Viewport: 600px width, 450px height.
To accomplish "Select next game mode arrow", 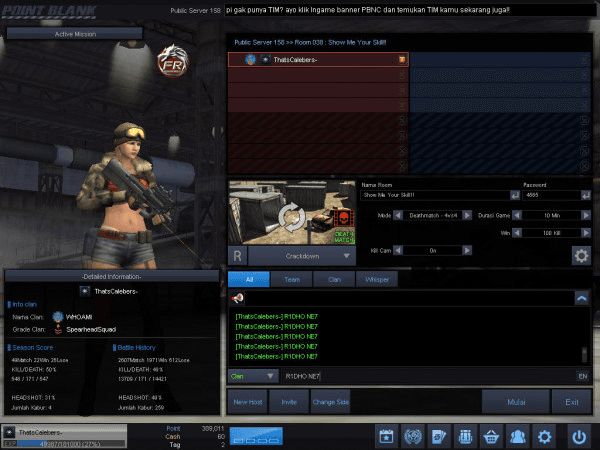I will (x=467, y=215).
